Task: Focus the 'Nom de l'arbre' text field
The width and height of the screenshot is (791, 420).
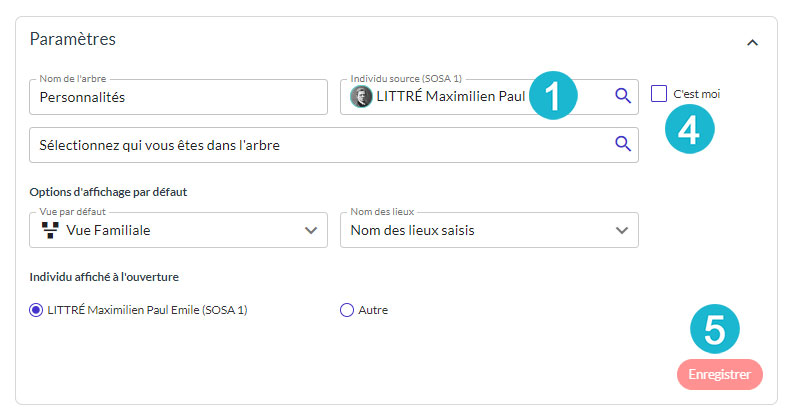Action: pyautogui.click(x=180, y=98)
